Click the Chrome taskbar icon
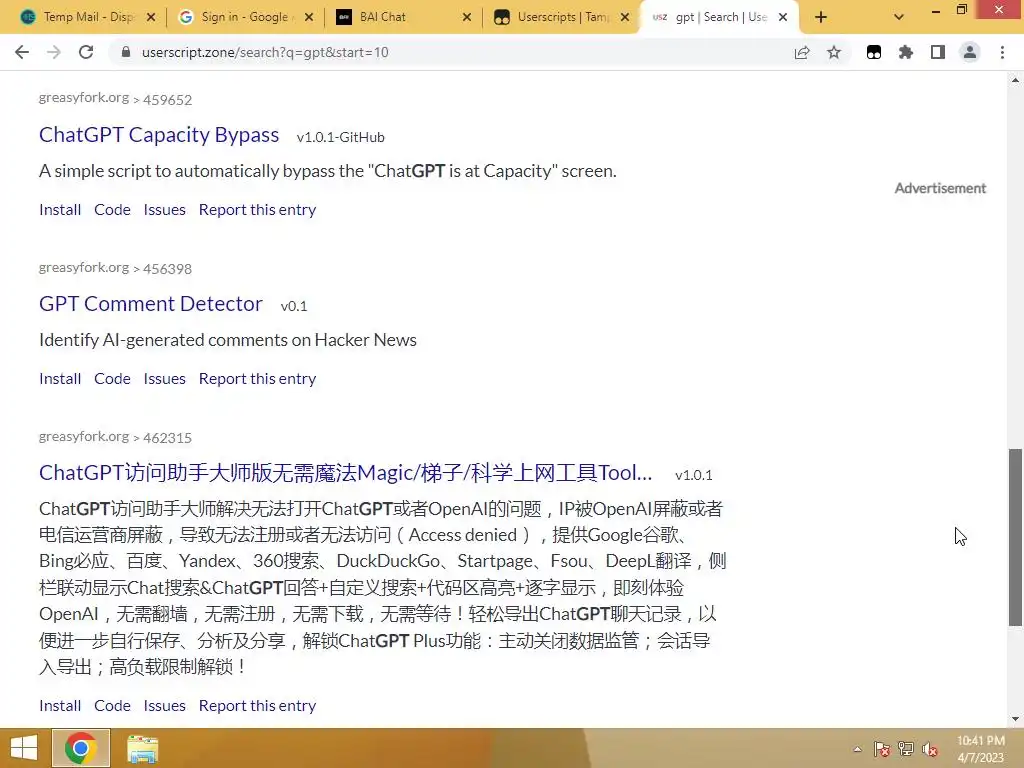The image size is (1024, 768). 81,748
